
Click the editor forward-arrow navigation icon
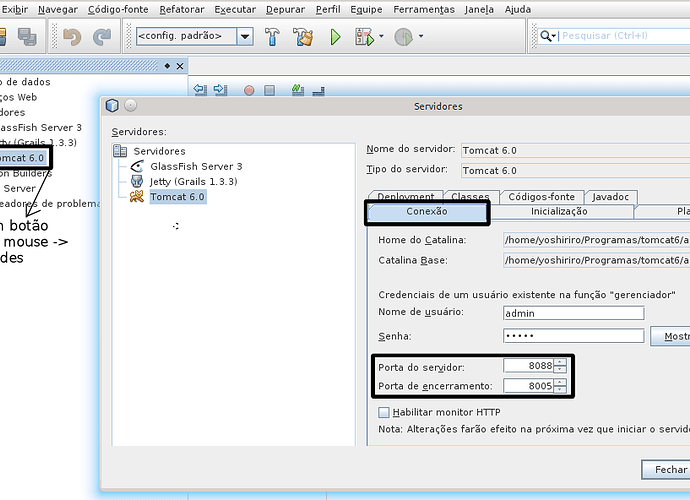220,89
